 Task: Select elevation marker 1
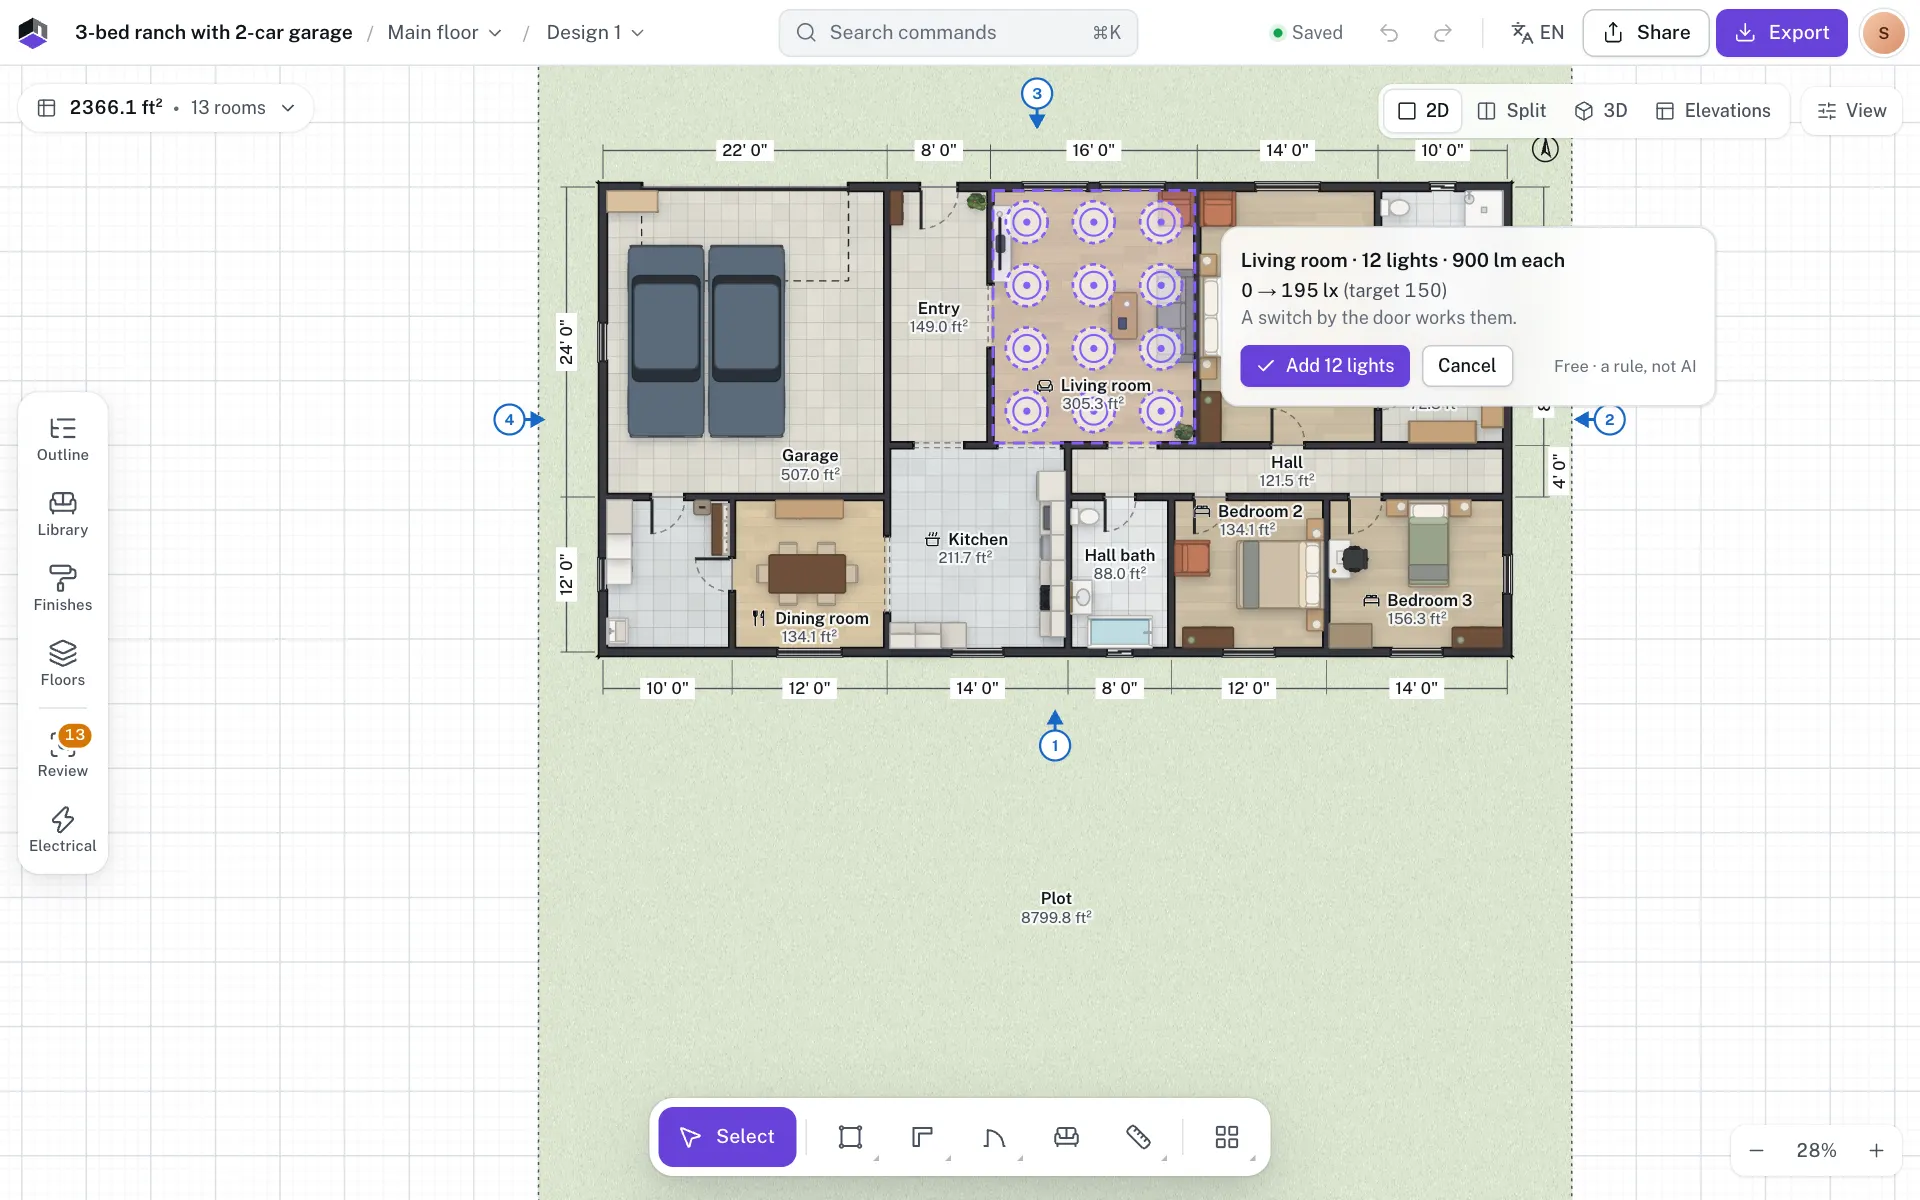[1055, 745]
